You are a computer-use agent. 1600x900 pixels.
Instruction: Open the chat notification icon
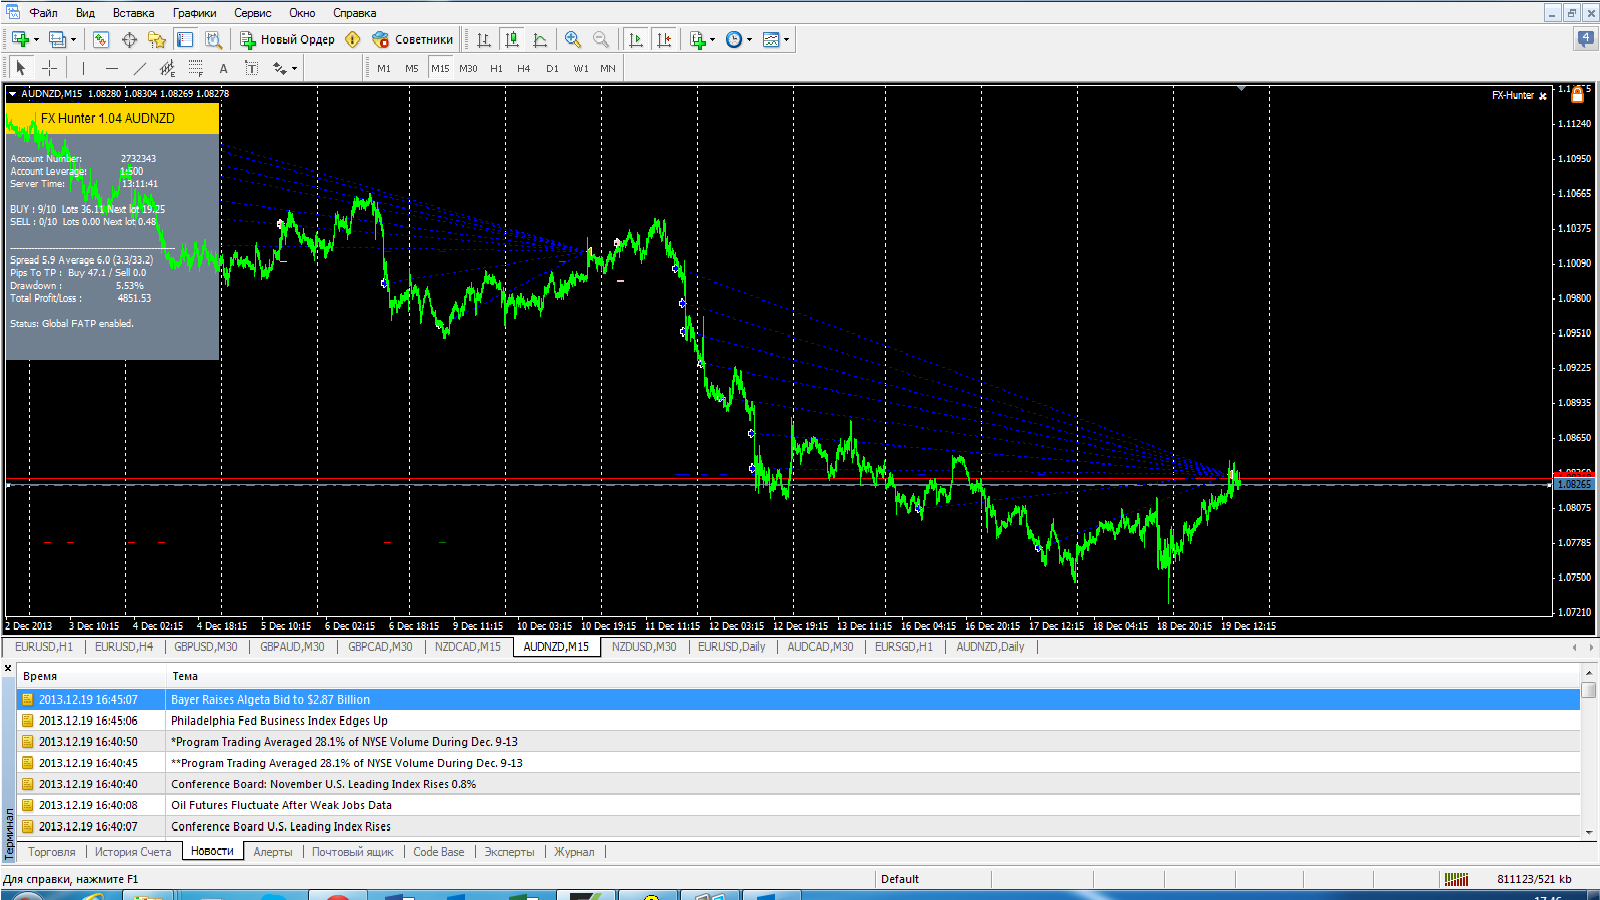(x=1586, y=39)
